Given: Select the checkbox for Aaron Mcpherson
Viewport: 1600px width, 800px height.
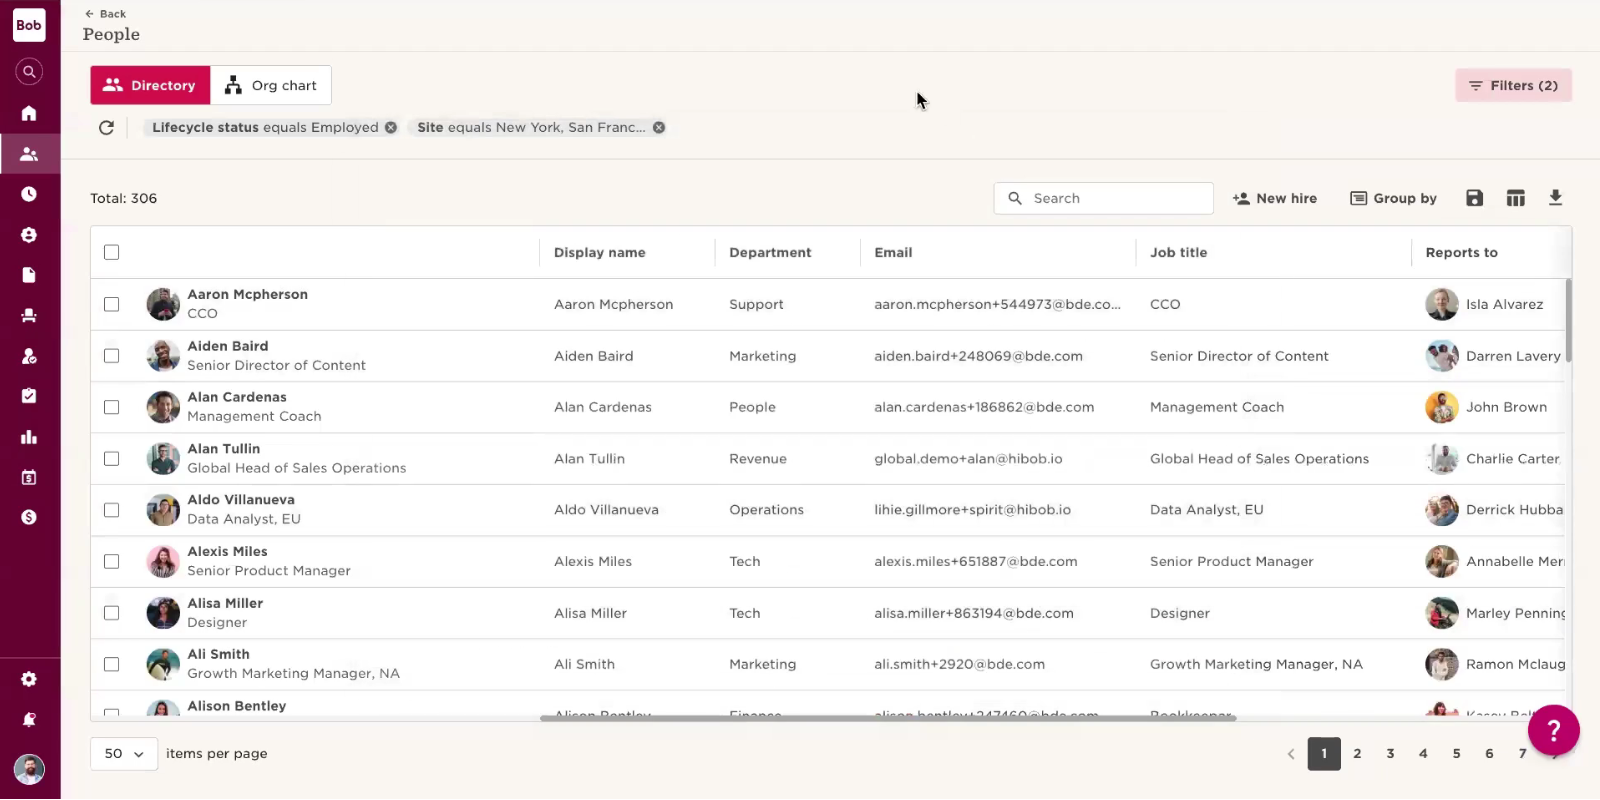Looking at the screenshot, I should coord(112,304).
